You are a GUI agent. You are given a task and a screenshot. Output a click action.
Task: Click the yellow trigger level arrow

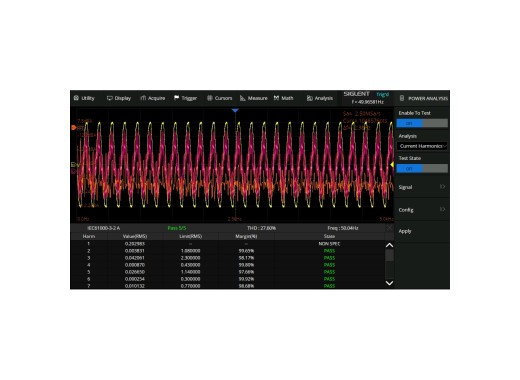pyautogui.click(x=392, y=165)
